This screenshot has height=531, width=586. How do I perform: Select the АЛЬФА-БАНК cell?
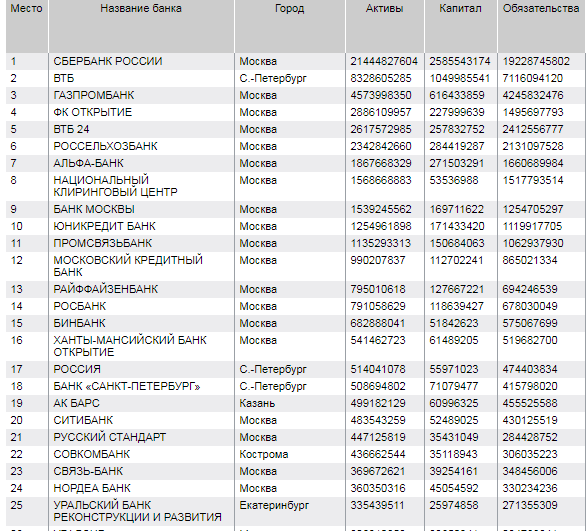(88, 163)
